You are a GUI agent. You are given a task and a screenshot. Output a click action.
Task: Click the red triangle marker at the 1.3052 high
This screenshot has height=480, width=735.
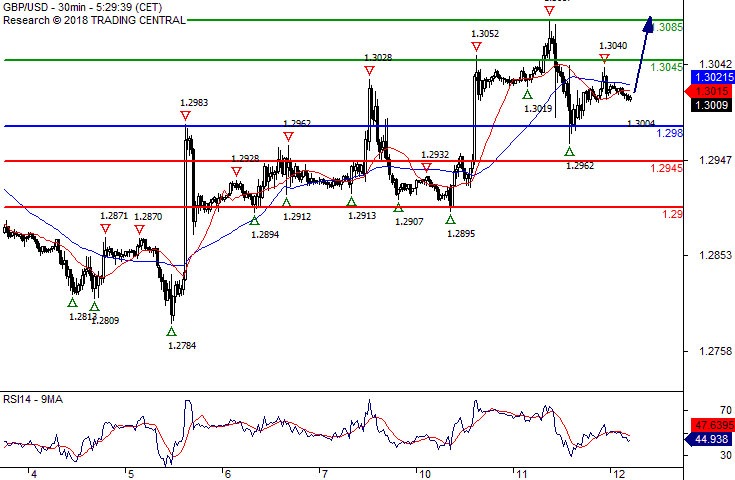coord(476,47)
